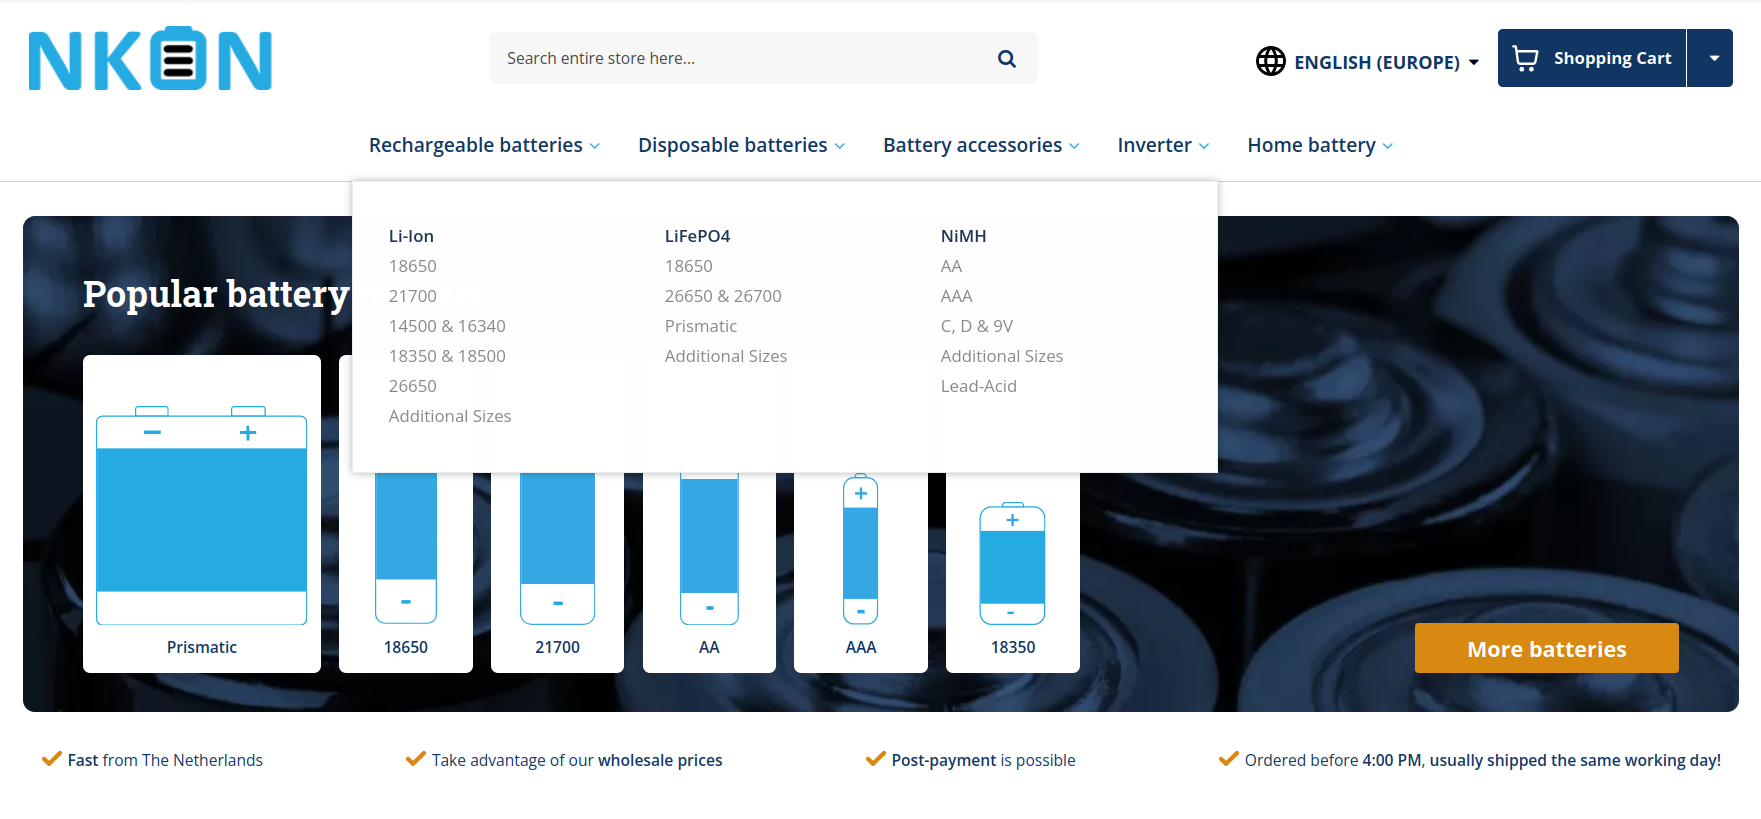Viewport: 1761px width, 819px height.
Task: Click the More batteries button
Action: pos(1545,648)
